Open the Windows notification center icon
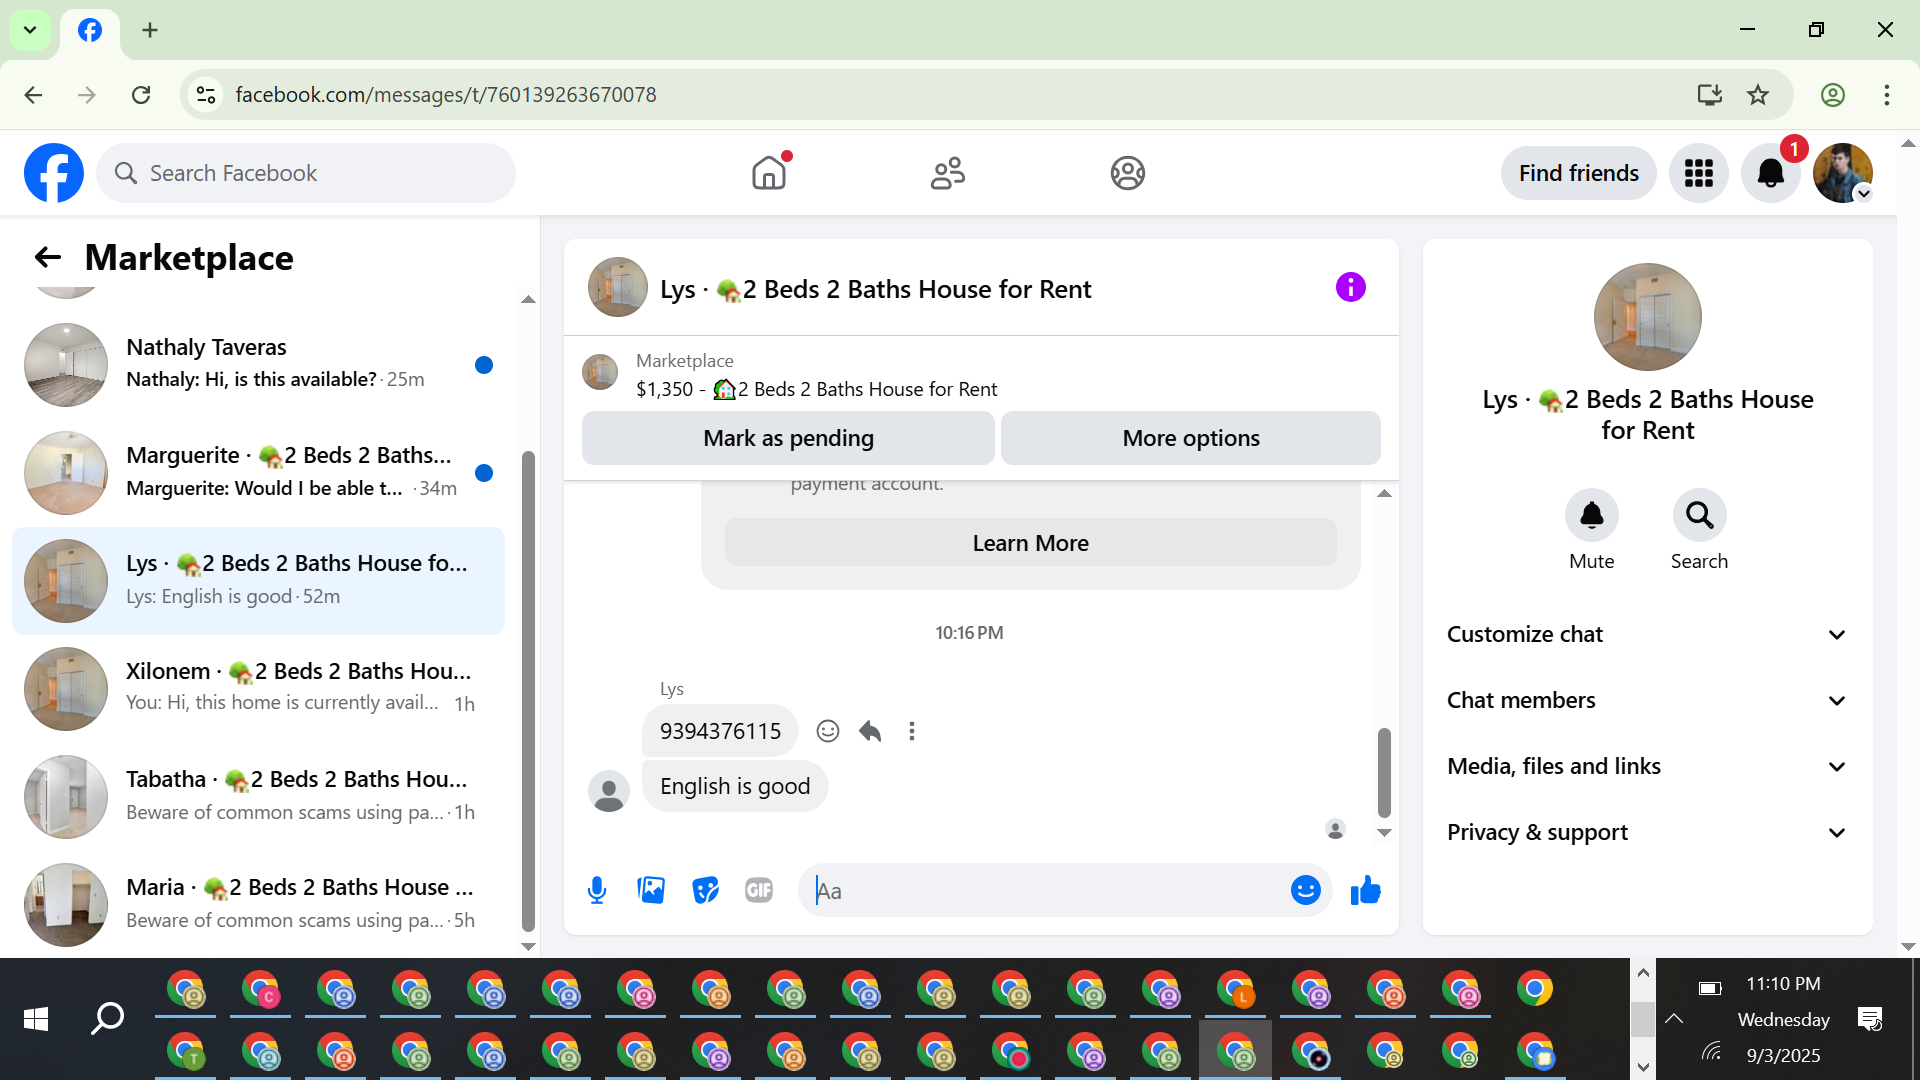1920x1080 pixels. pyautogui.click(x=1870, y=1019)
